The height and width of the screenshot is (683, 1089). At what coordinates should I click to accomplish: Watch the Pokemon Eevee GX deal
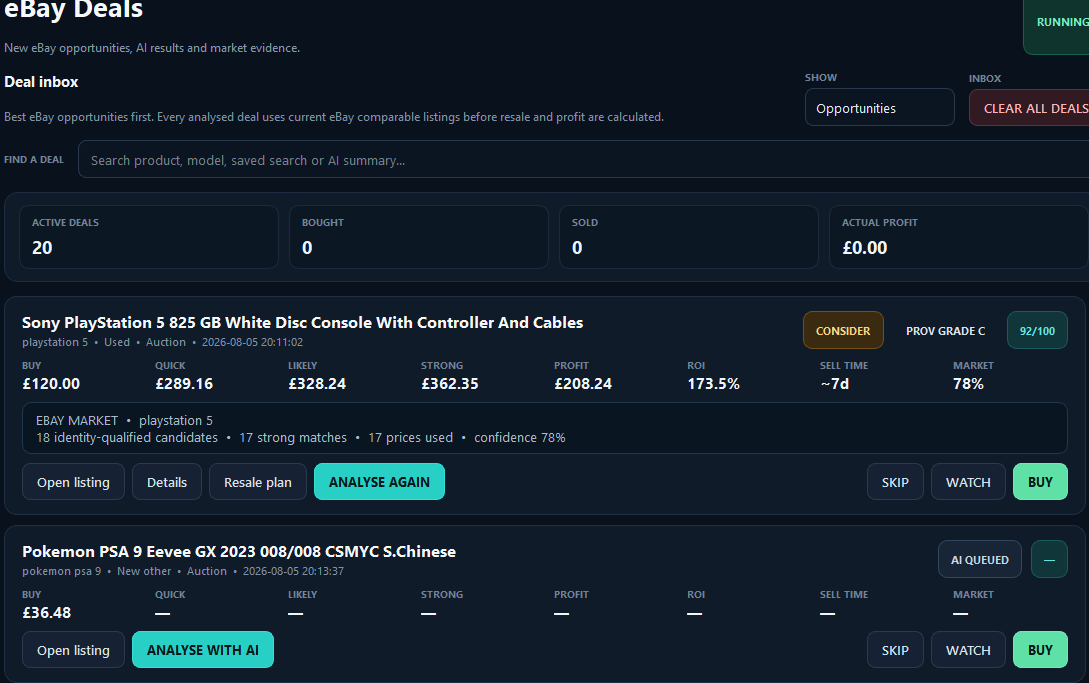click(x=968, y=650)
